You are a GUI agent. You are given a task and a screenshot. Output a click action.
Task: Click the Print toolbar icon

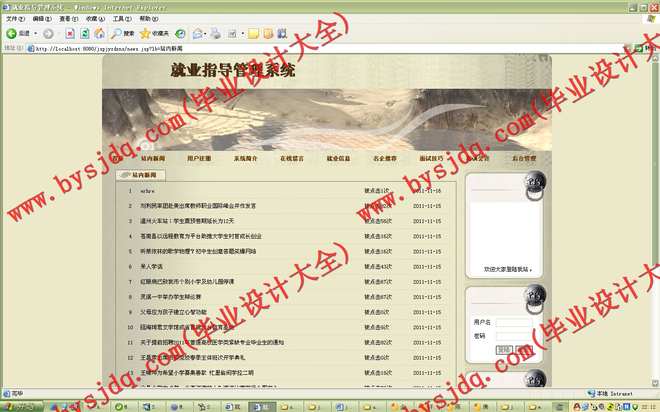pos(214,33)
